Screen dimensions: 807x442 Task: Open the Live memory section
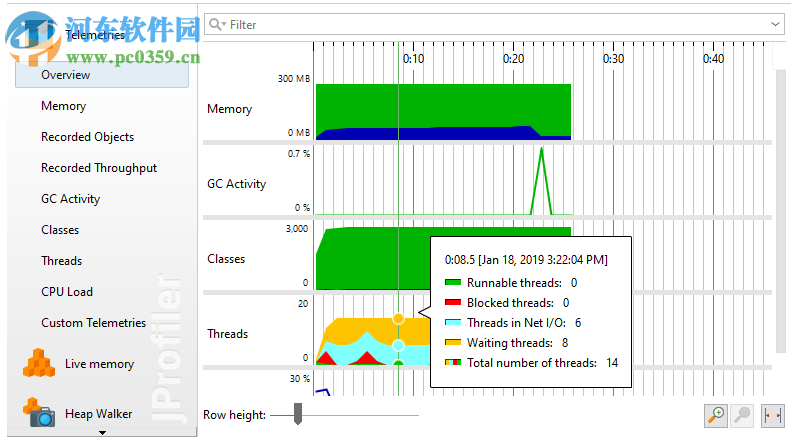[78, 364]
